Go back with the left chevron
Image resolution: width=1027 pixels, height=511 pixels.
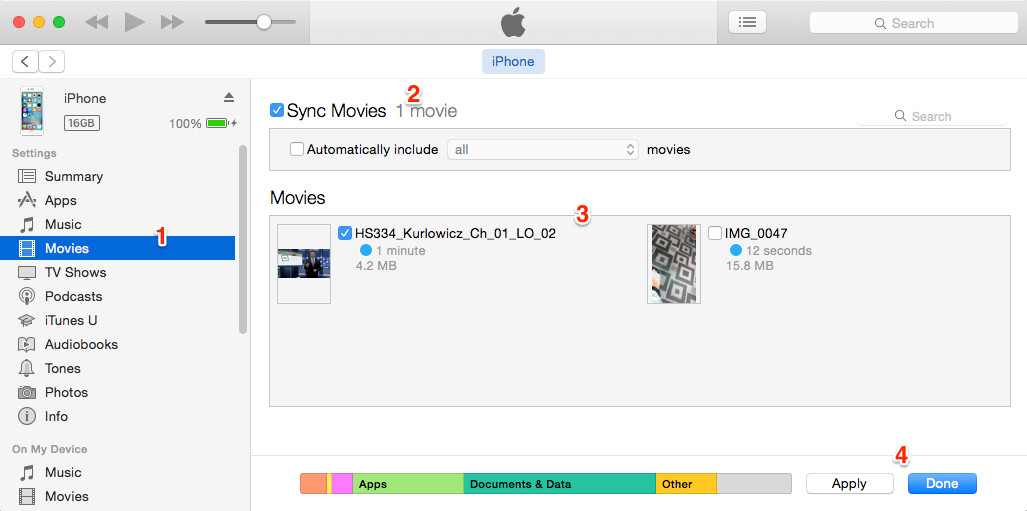coord(25,62)
